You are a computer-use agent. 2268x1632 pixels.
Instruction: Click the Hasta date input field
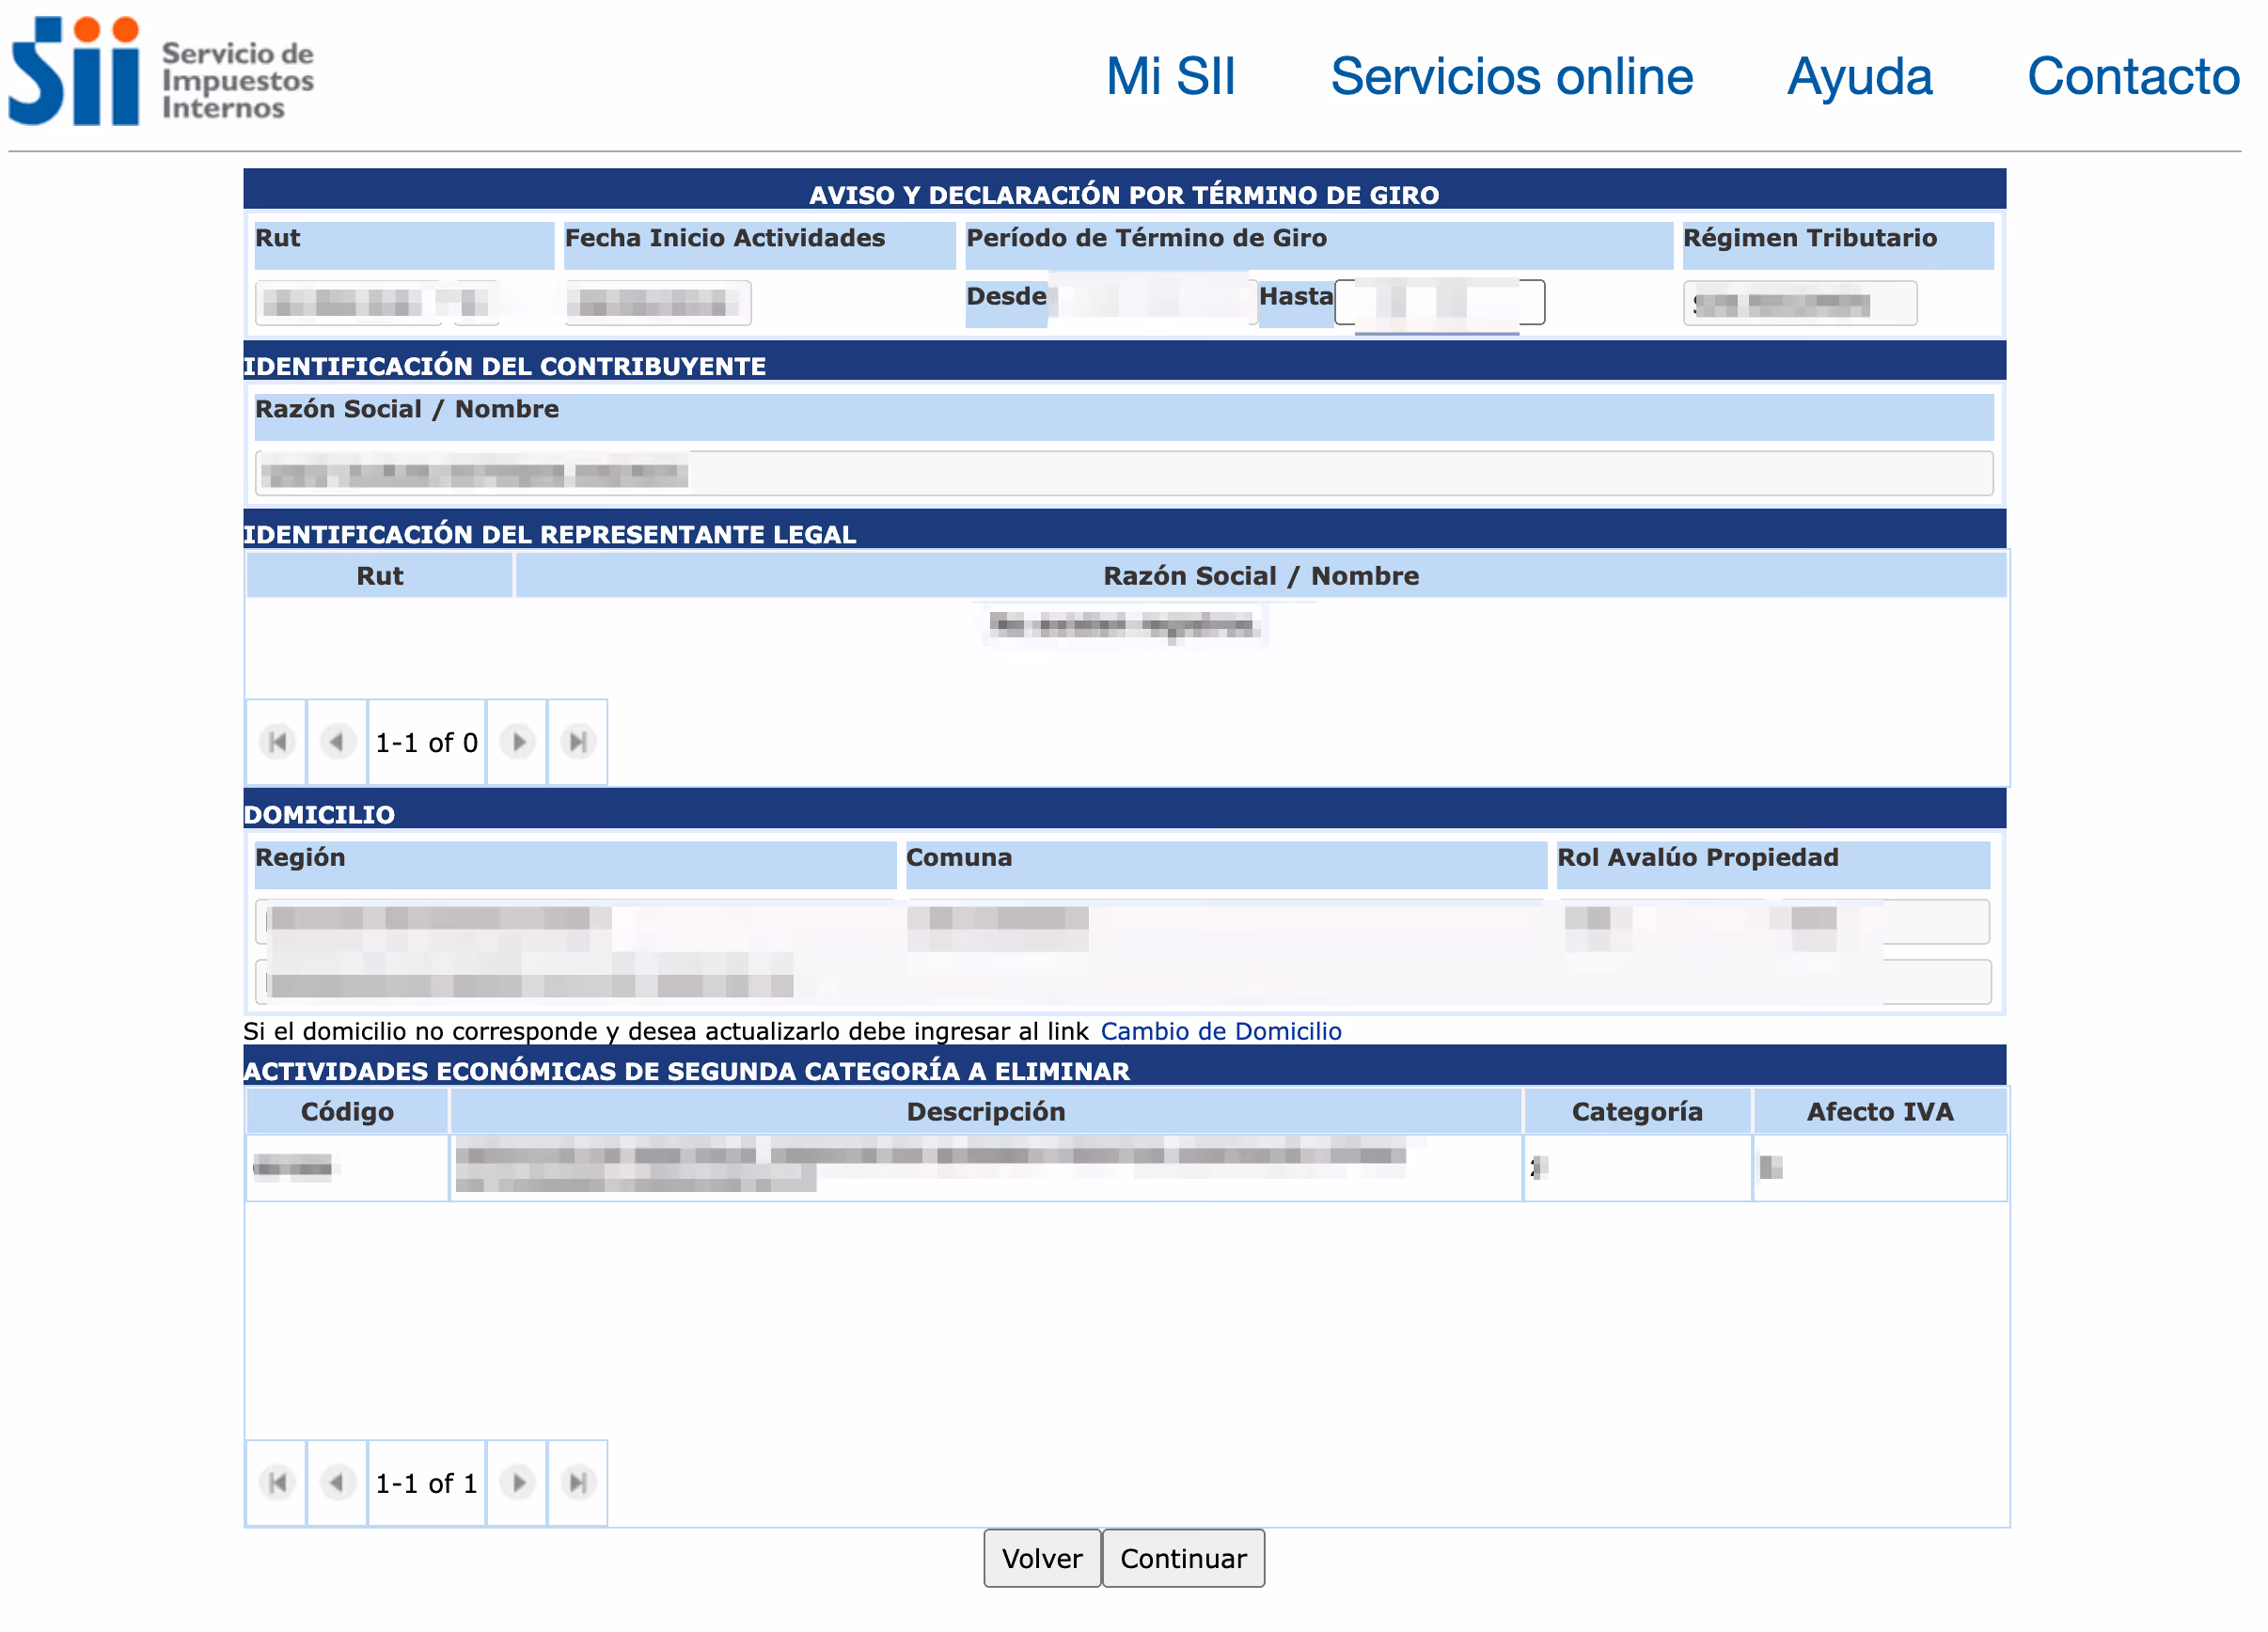pos(1439,302)
